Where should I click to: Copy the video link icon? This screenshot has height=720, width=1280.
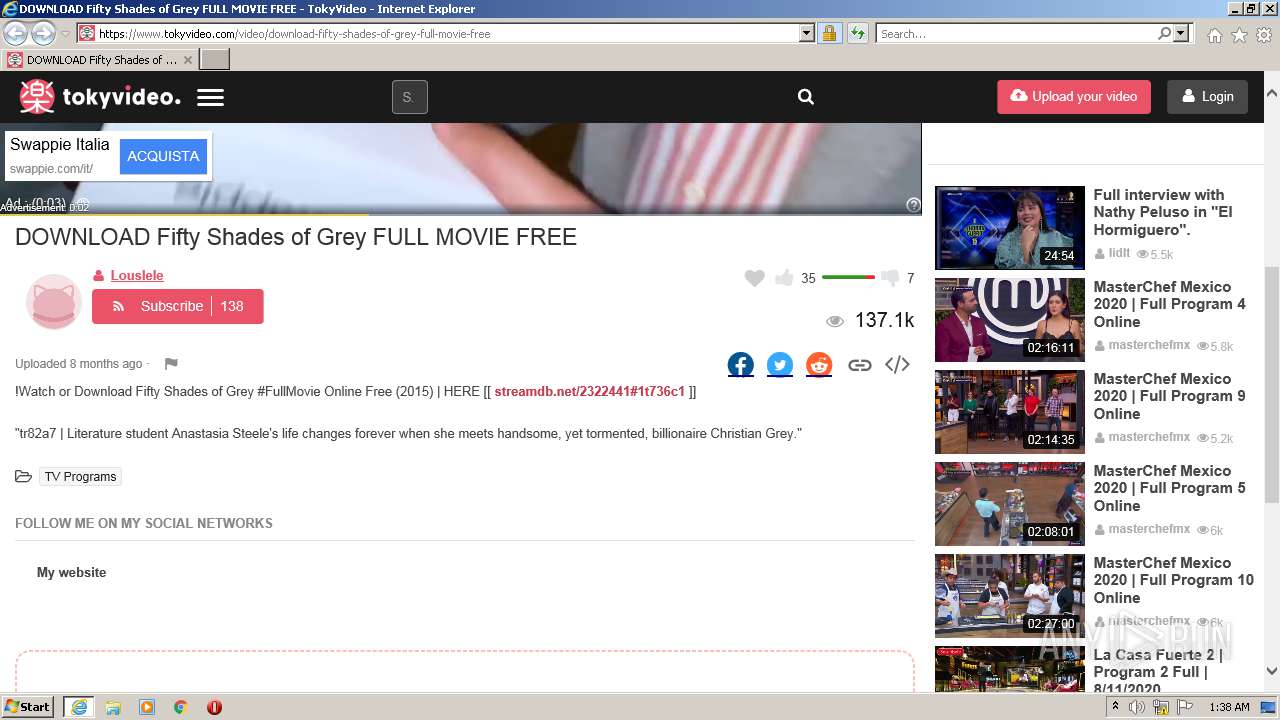pyautogui.click(x=859, y=365)
